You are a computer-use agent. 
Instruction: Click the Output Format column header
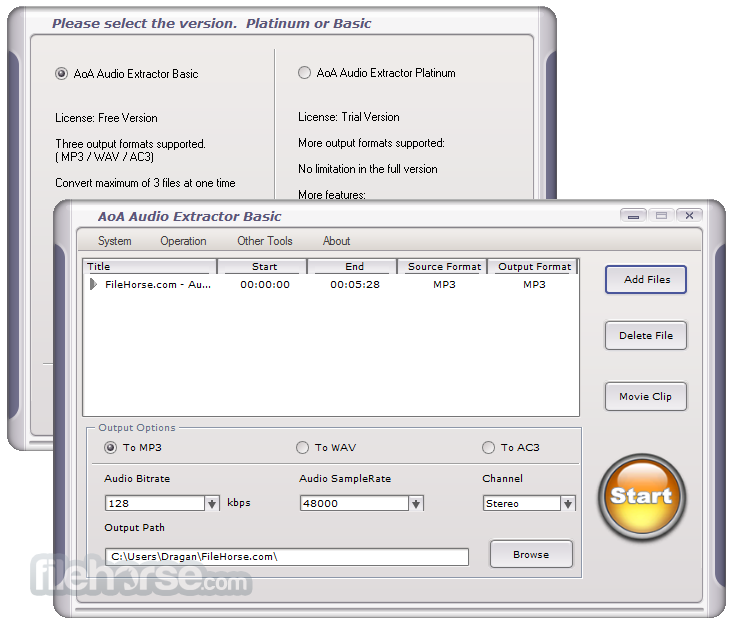[533, 267]
